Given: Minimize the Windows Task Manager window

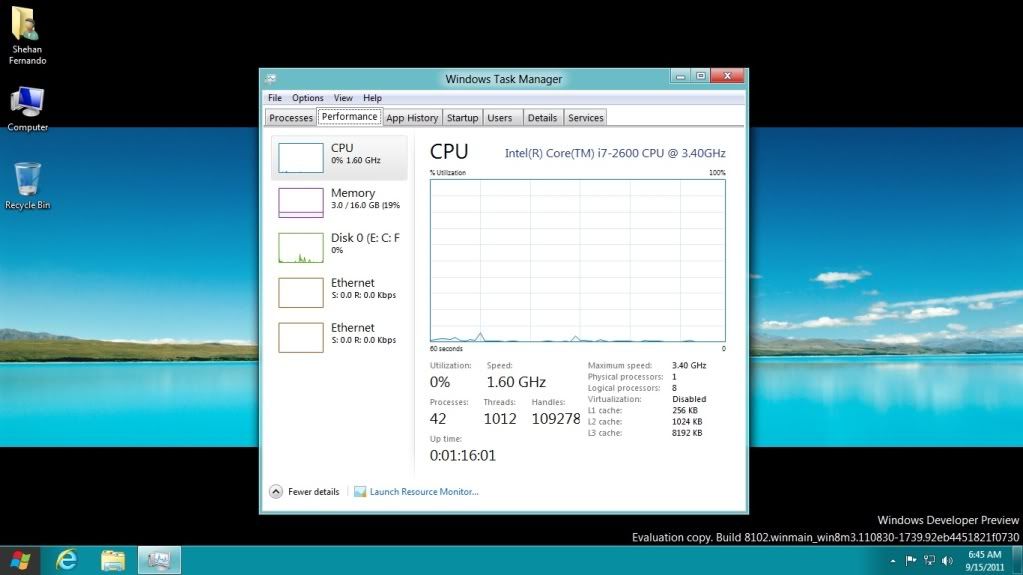Looking at the screenshot, I should pyautogui.click(x=680, y=76).
